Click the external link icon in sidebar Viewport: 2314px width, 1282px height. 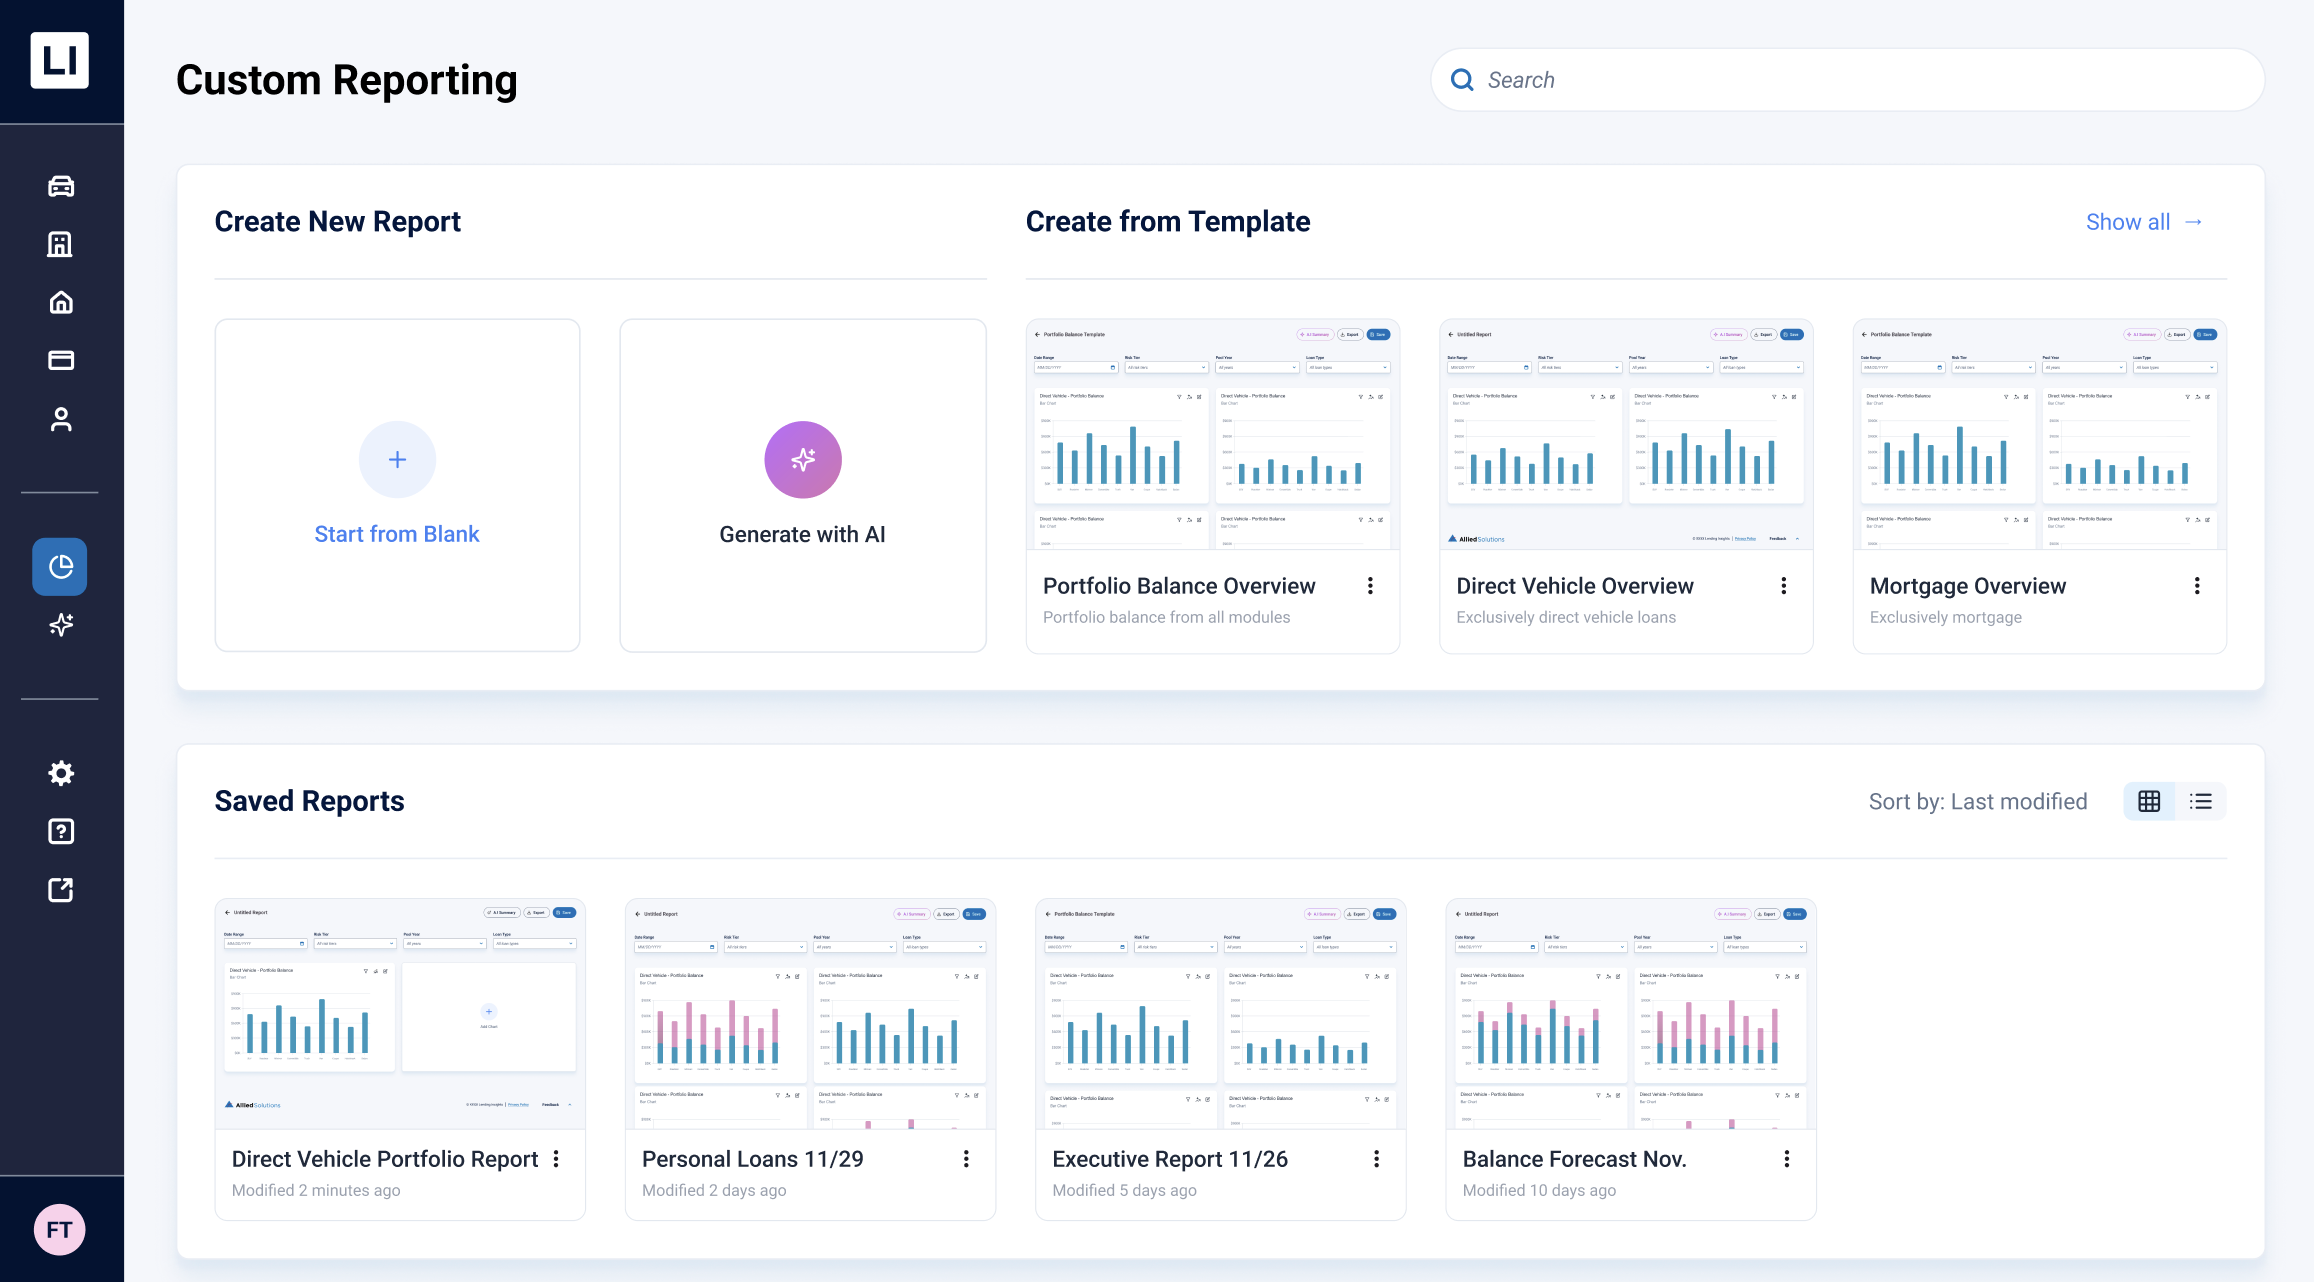(x=61, y=889)
